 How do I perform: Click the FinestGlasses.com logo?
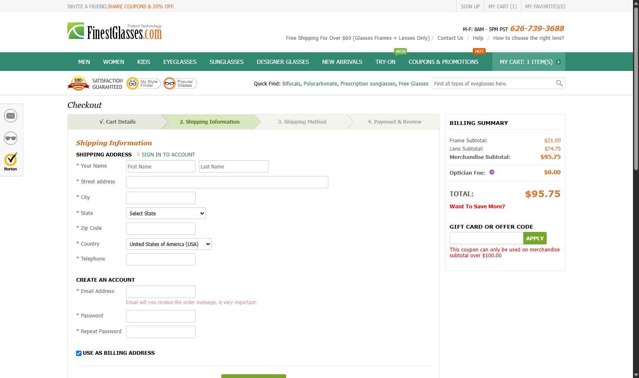[115, 31]
